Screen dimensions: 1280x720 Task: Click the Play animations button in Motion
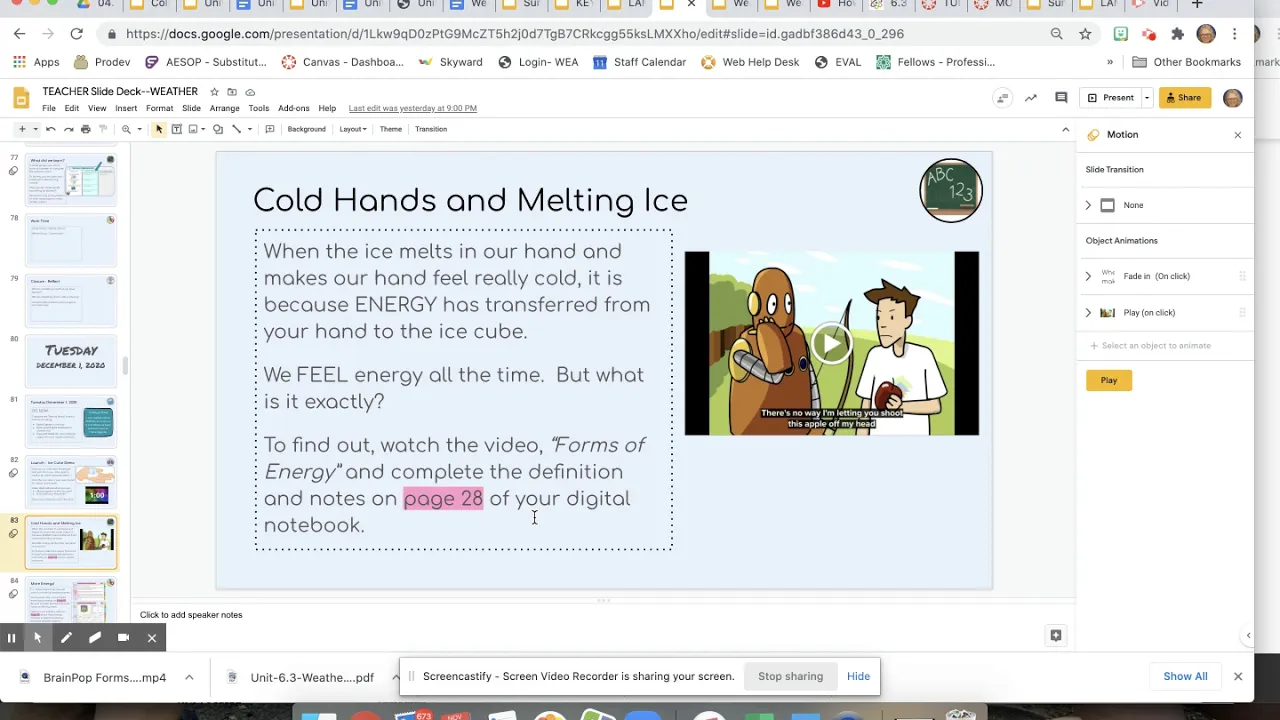point(1109,380)
